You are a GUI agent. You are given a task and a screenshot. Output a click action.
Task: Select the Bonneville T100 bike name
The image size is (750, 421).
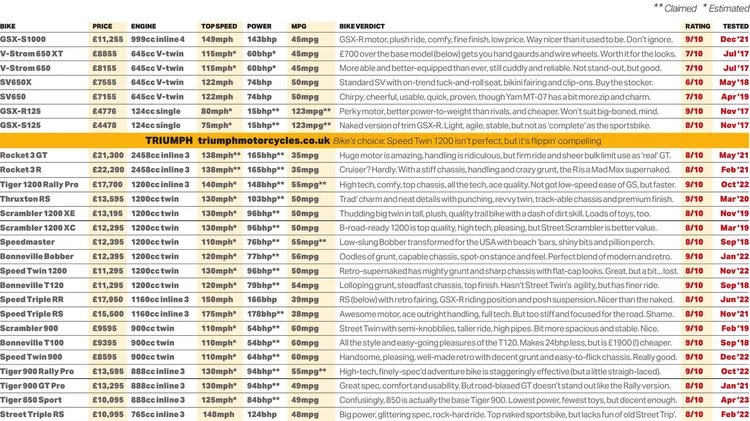tap(32, 343)
